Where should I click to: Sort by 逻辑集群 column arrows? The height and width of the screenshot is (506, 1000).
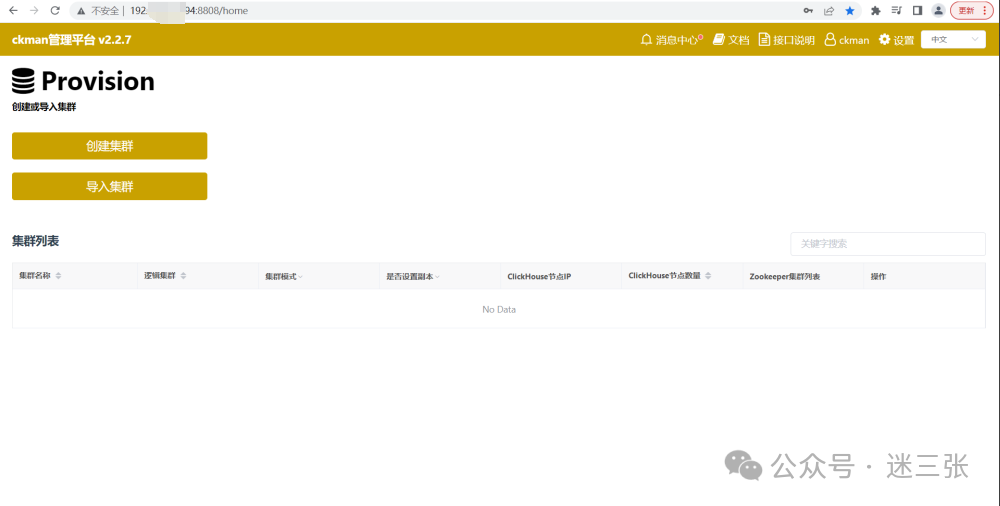pyautogui.click(x=183, y=276)
